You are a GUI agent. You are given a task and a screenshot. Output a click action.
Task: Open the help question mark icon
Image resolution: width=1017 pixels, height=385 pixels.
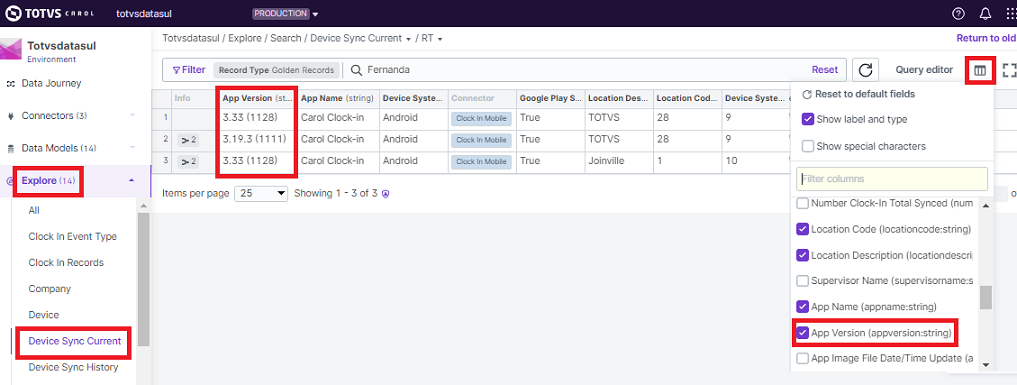click(958, 14)
